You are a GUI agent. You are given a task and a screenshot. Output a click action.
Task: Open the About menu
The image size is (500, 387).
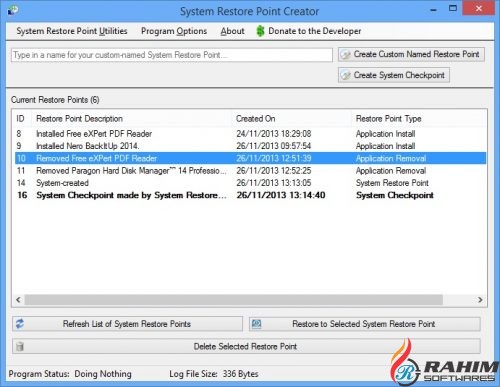[232, 31]
